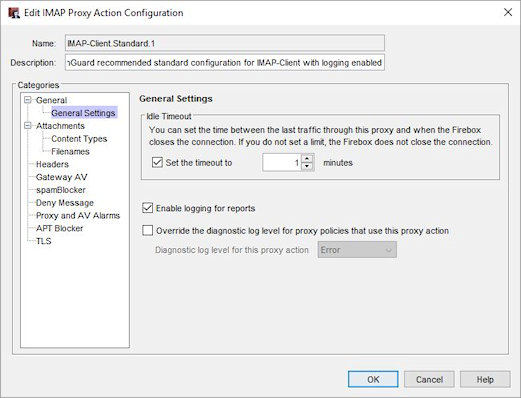Click the WatchGuard app icon in title bar
521x398 pixels.
pyautogui.click(x=14, y=13)
